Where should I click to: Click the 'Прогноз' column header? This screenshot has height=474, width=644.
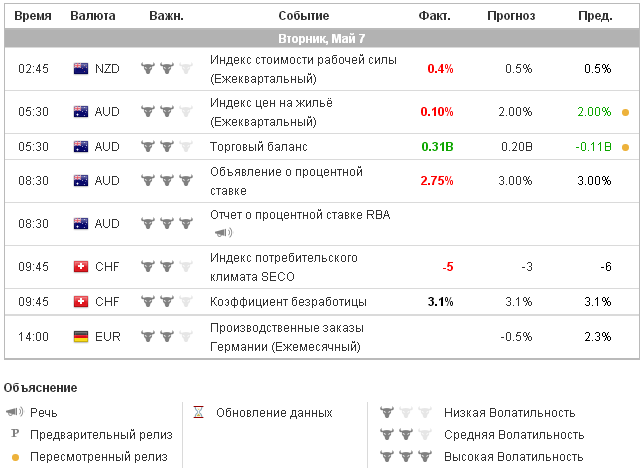tap(511, 16)
